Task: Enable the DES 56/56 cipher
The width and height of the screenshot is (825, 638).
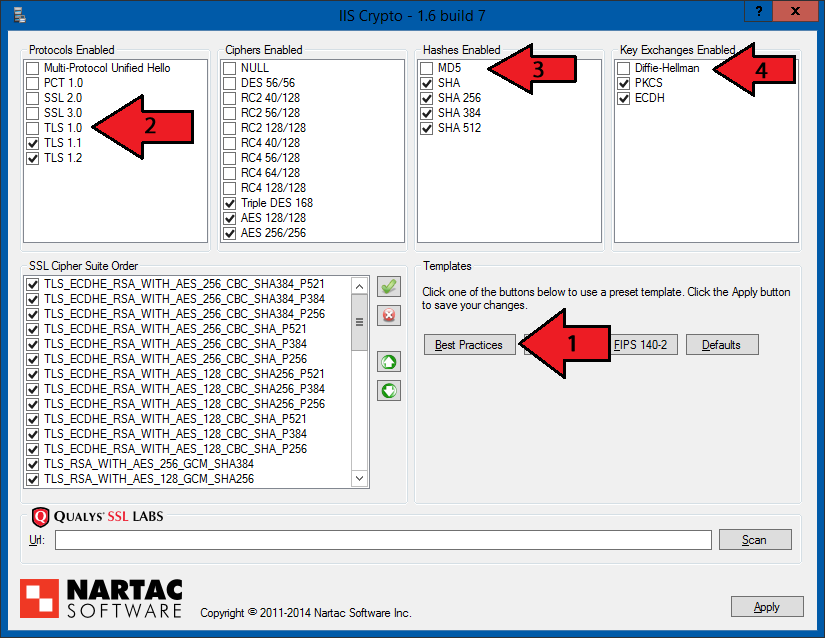Action: (229, 83)
